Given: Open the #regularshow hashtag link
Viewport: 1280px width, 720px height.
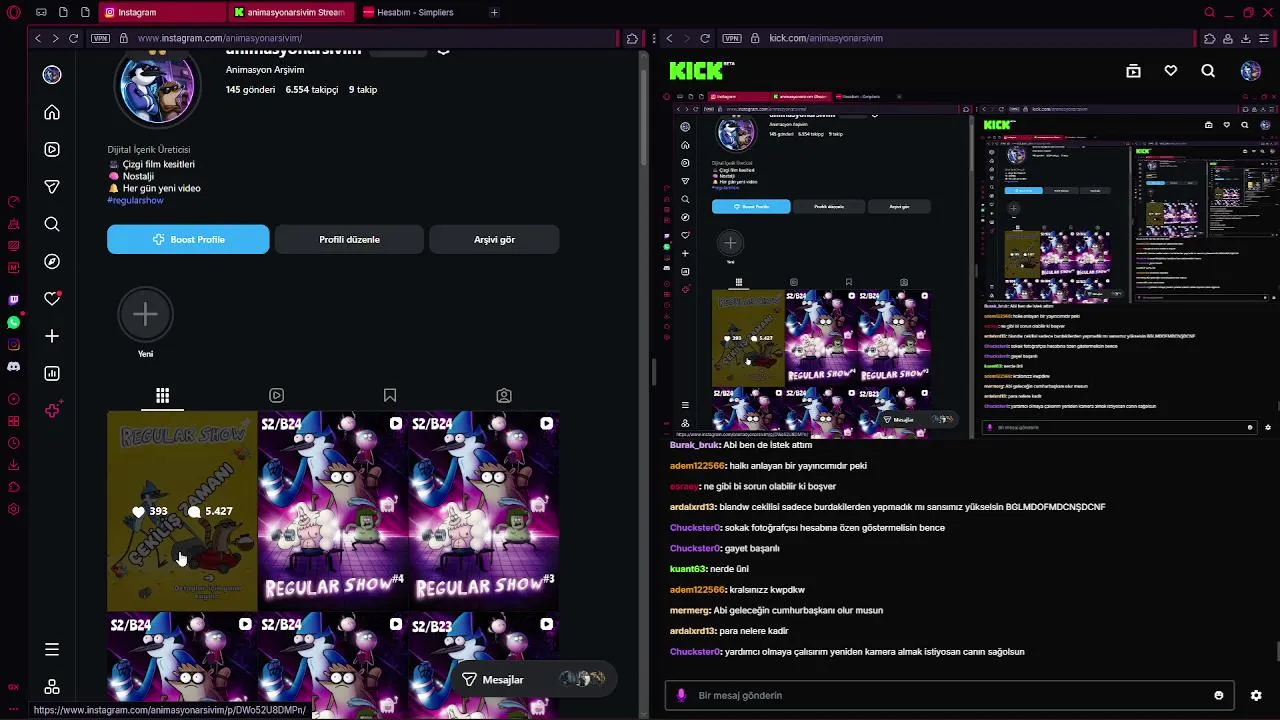Looking at the screenshot, I should click(135, 200).
